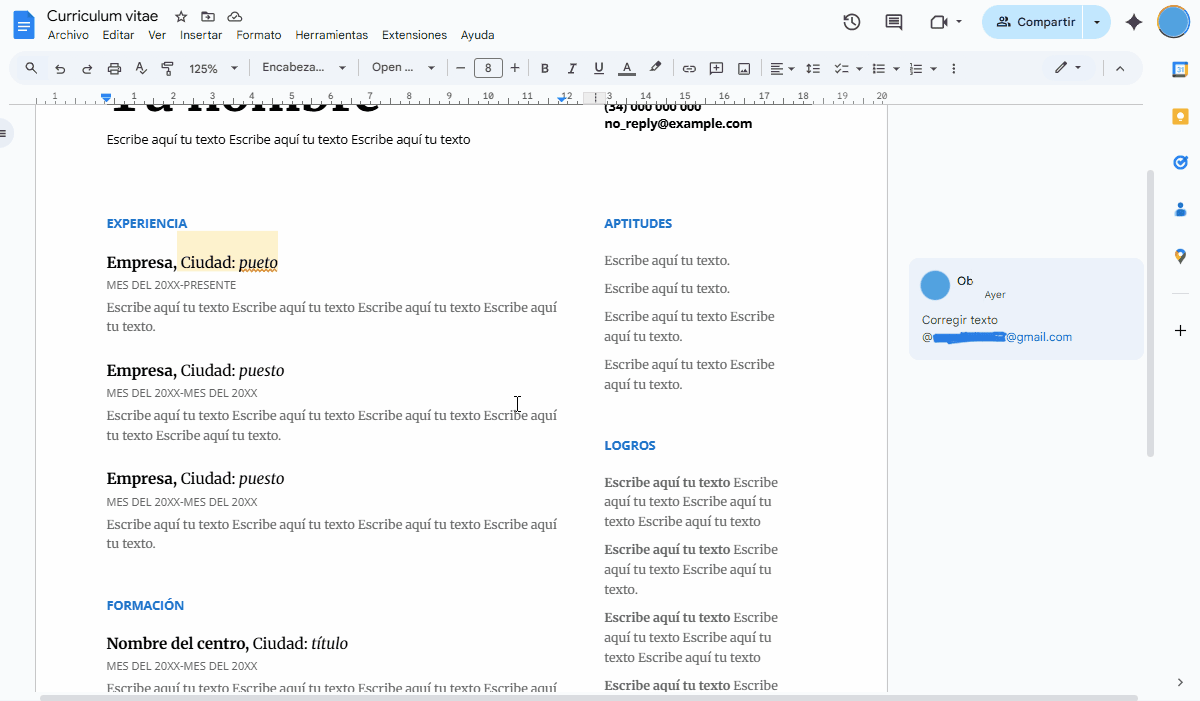This screenshot has width=1200, height=701.
Task: Click the Gemini sparkle icon
Action: (x=1134, y=22)
